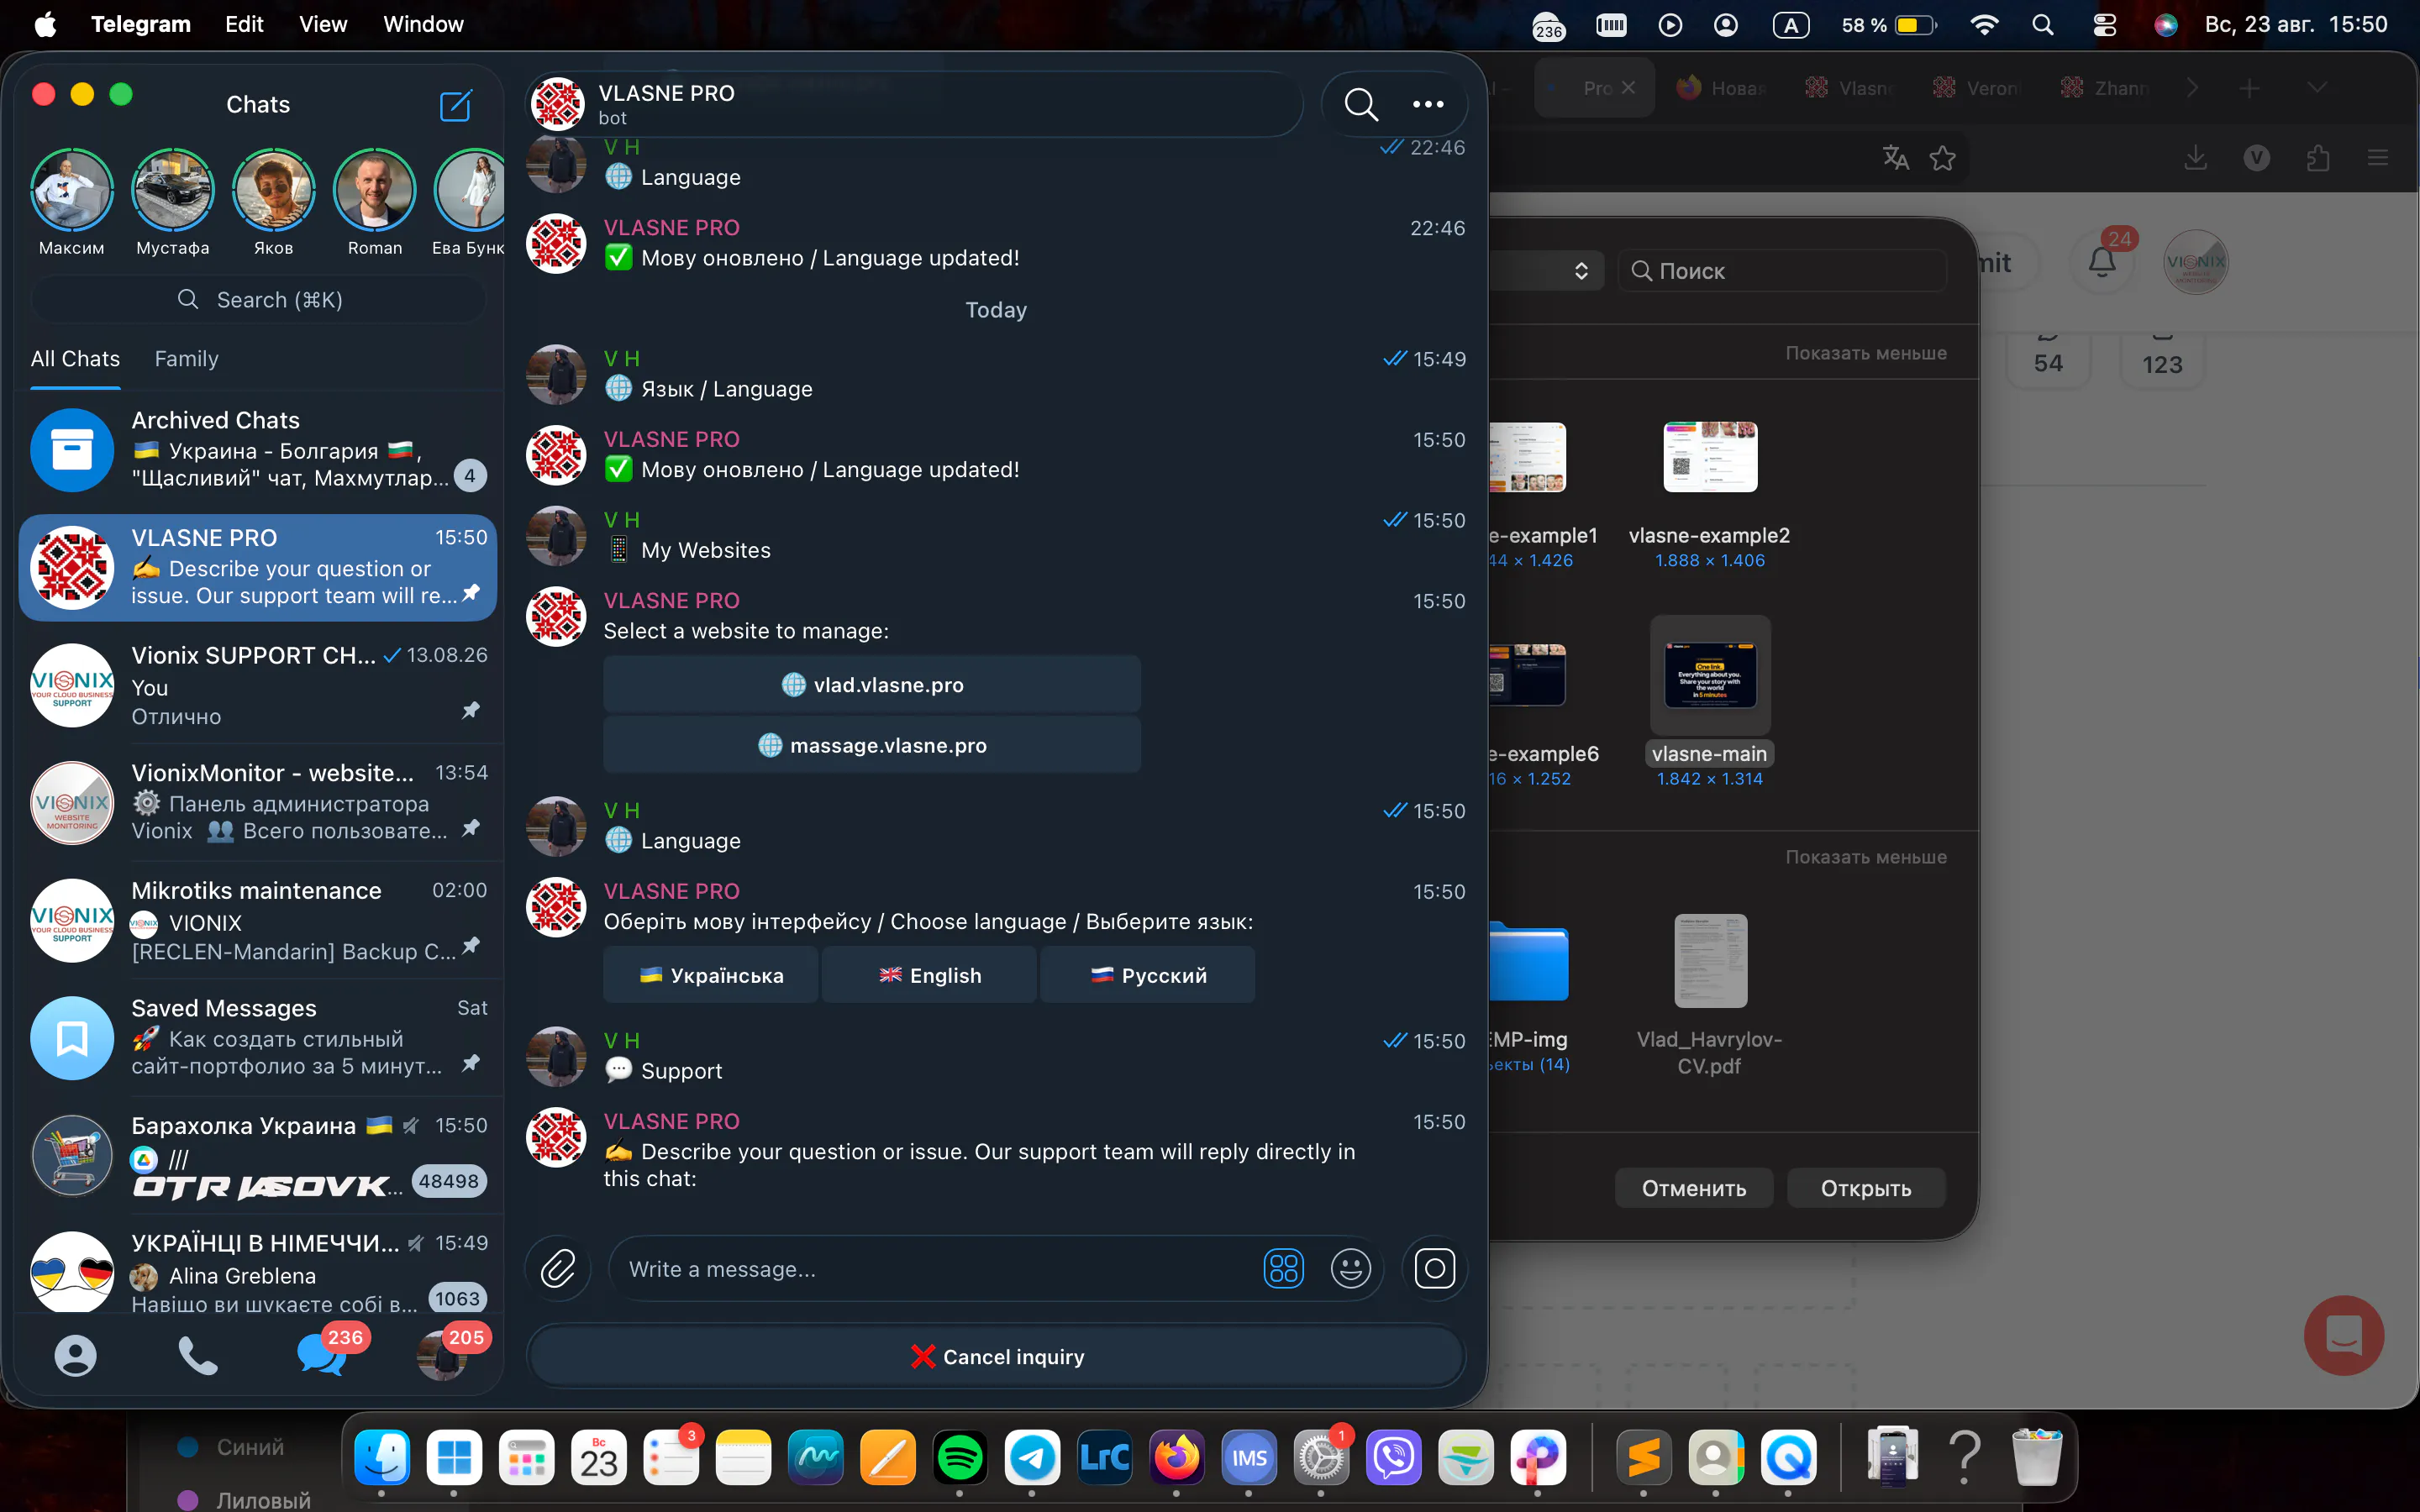Close the Pro browser tab
Image resolution: width=2420 pixels, height=1512 pixels.
[x=1628, y=88]
